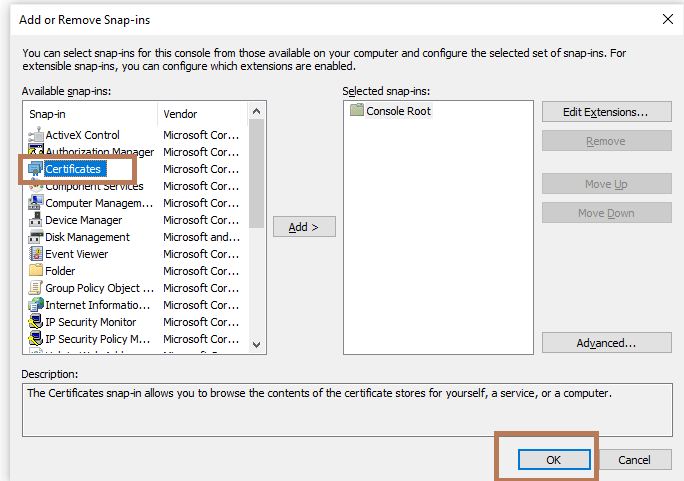This screenshot has width=684, height=481.
Task: Select the Computer Management entry
Action: 99,203
